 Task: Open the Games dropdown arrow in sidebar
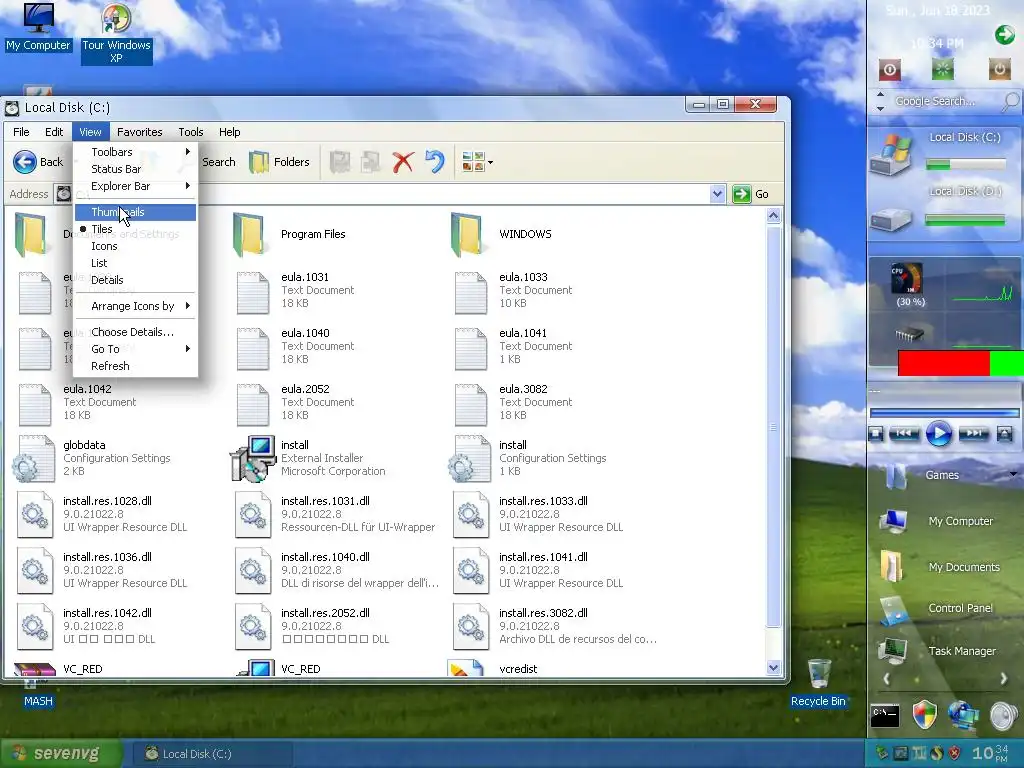(1013, 473)
